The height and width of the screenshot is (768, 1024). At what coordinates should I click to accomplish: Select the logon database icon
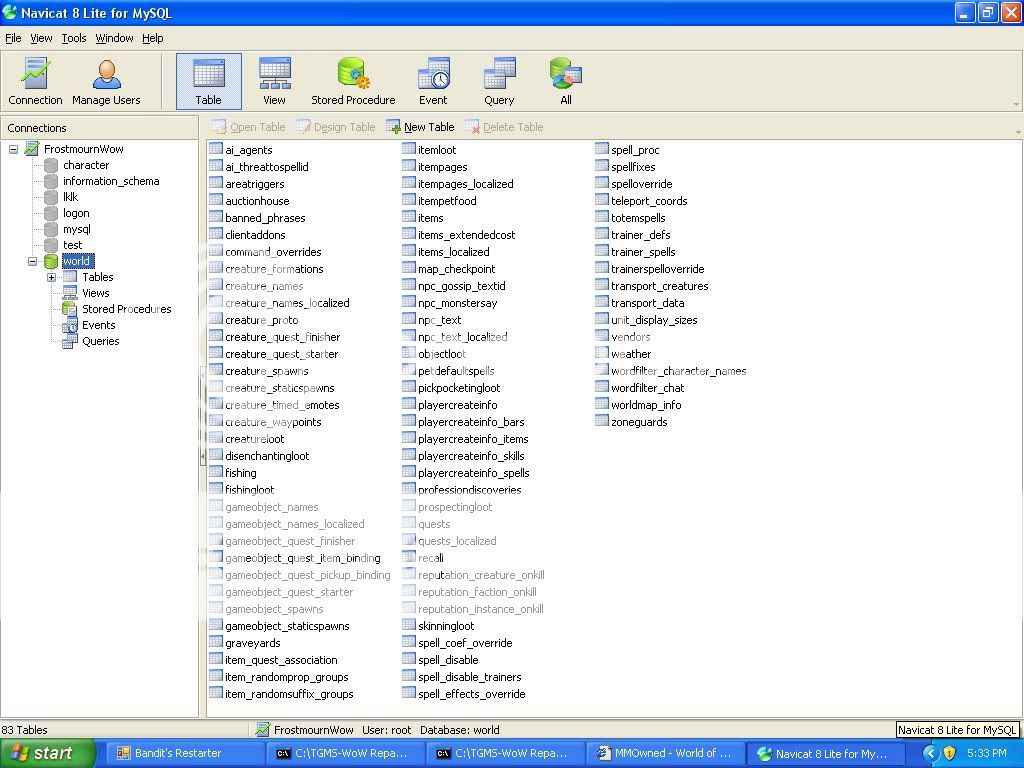[51, 213]
